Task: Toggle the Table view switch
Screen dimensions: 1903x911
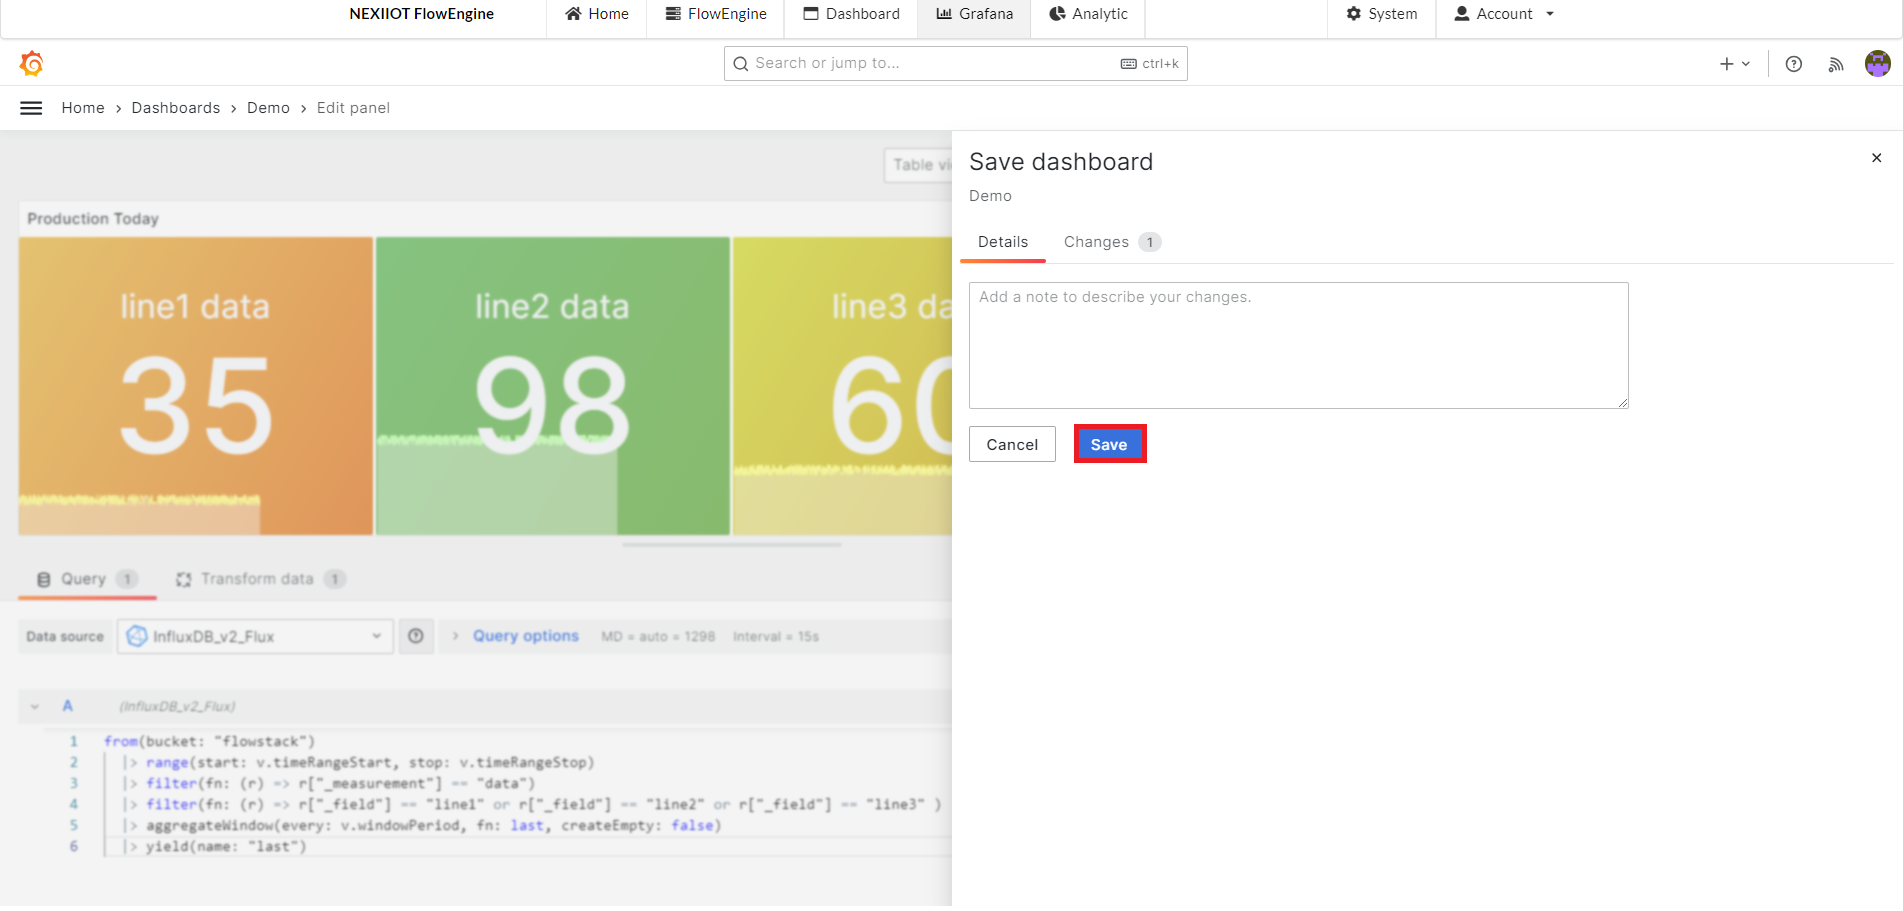Action: coord(918,165)
